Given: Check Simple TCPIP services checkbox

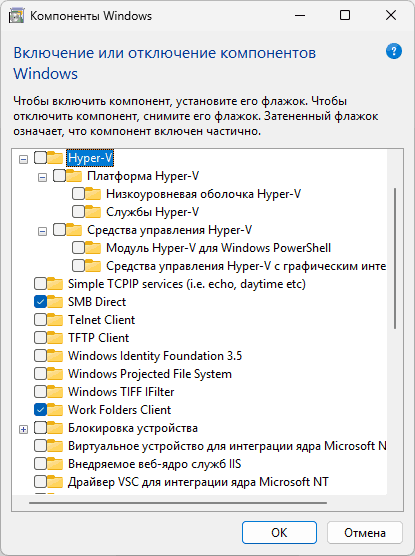Looking at the screenshot, I should (x=40, y=284).
